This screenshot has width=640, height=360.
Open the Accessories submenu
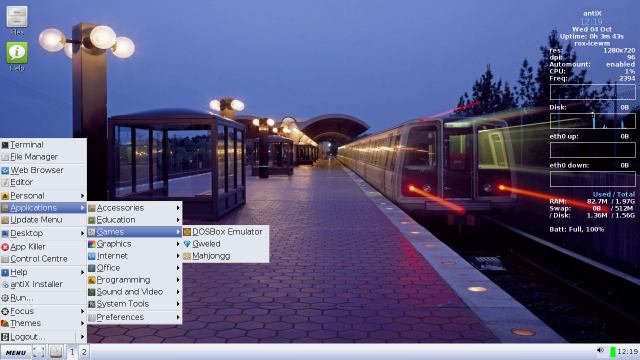(134, 208)
